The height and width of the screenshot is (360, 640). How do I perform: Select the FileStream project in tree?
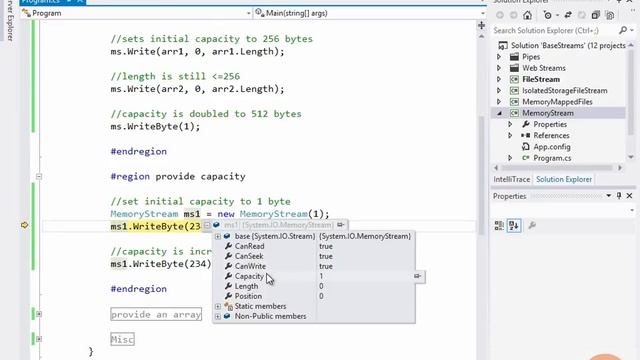pos(541,79)
